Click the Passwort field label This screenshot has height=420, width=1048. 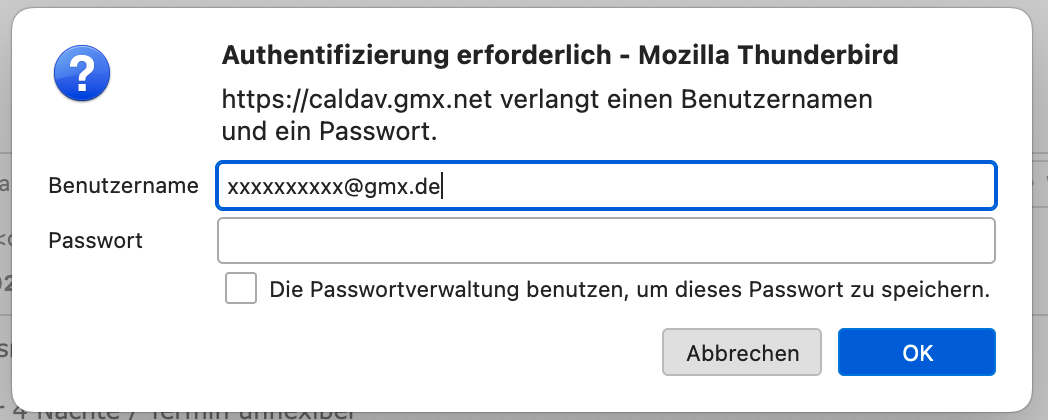95,240
